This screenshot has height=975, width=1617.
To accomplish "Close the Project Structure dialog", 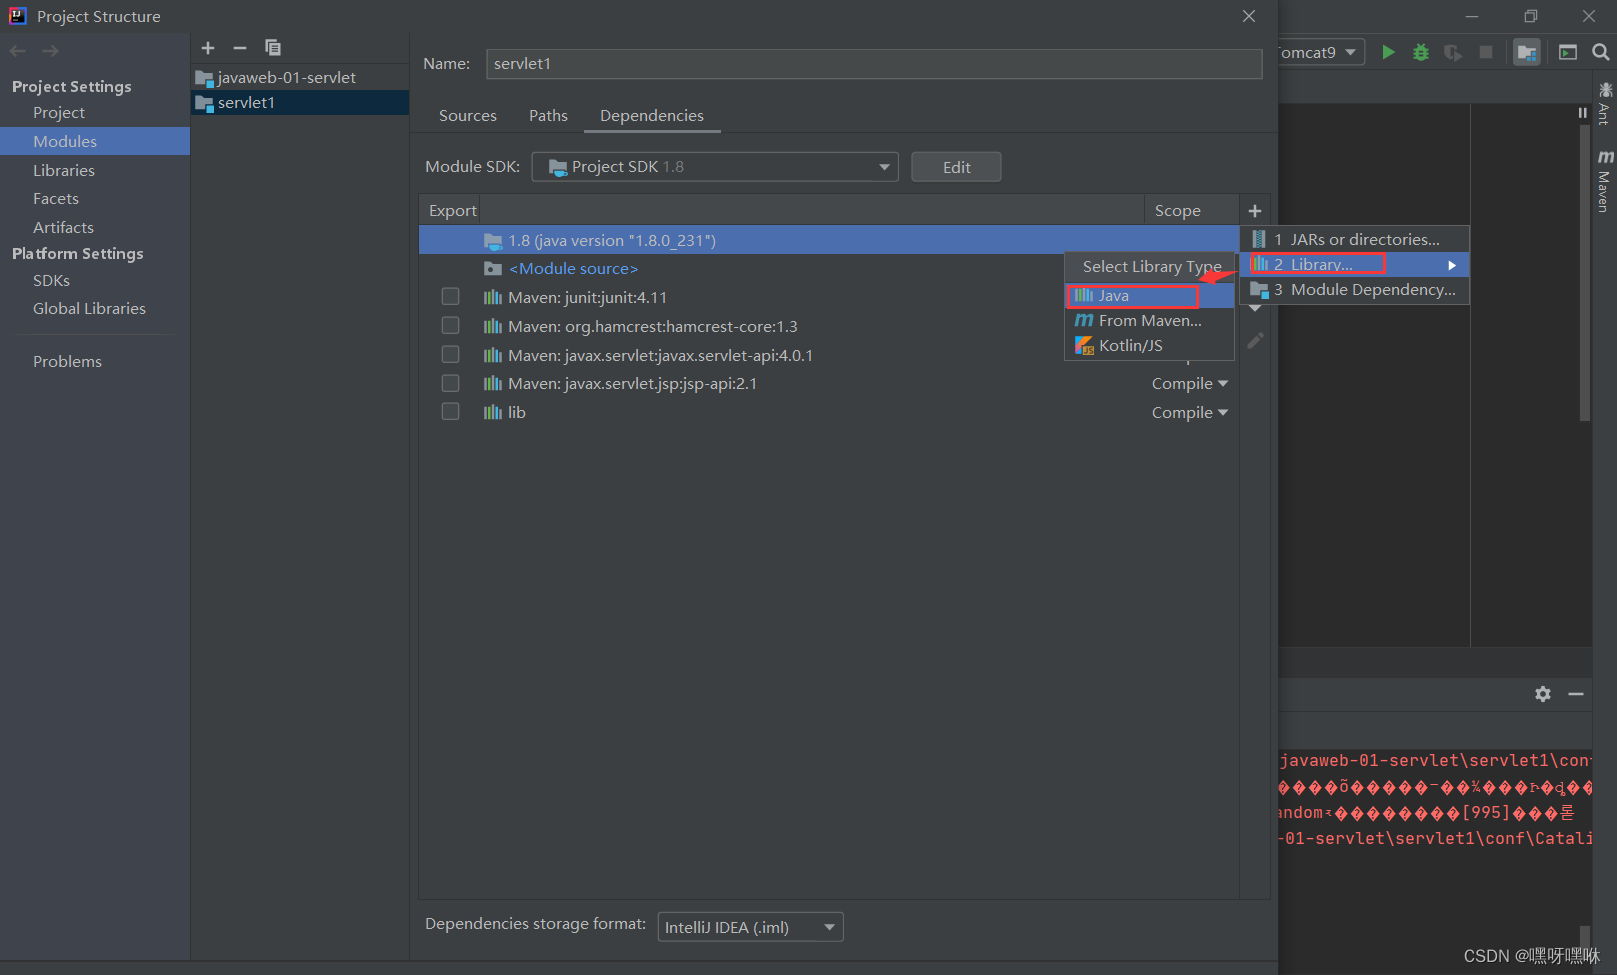I will click(1249, 16).
